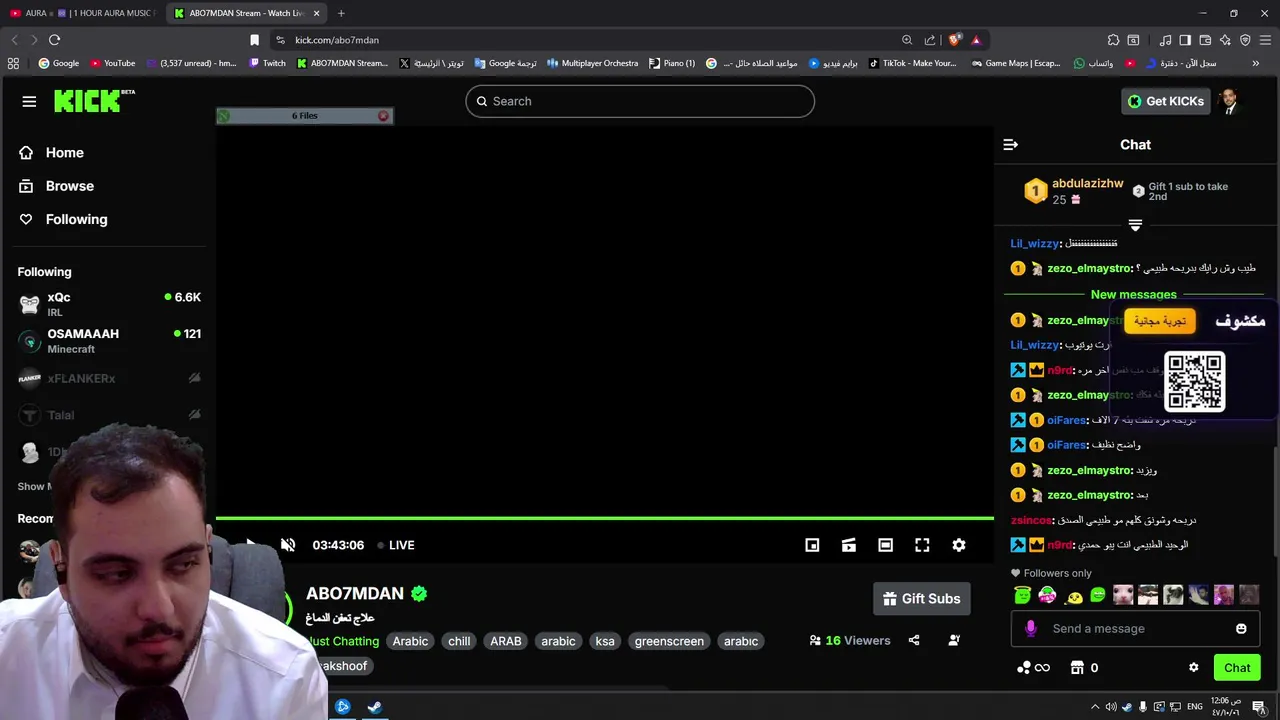Close the 6 Files overlay
The width and height of the screenshot is (1280, 720).
tap(383, 116)
